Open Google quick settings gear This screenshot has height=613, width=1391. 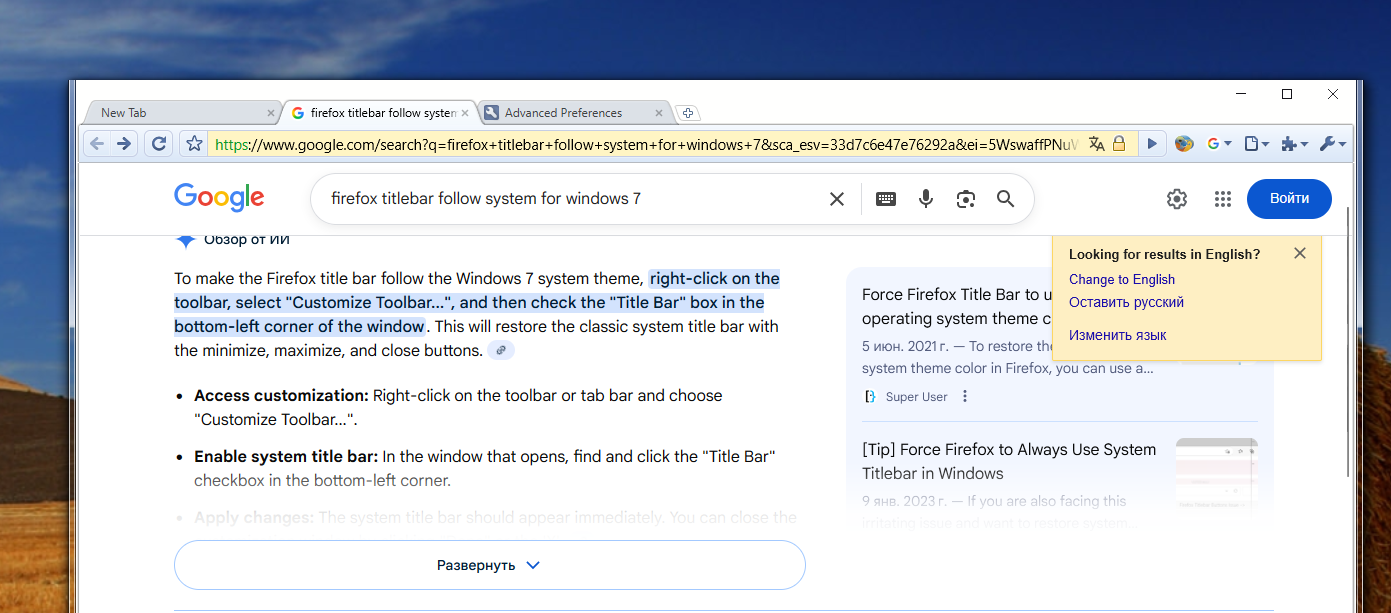[1176, 199]
